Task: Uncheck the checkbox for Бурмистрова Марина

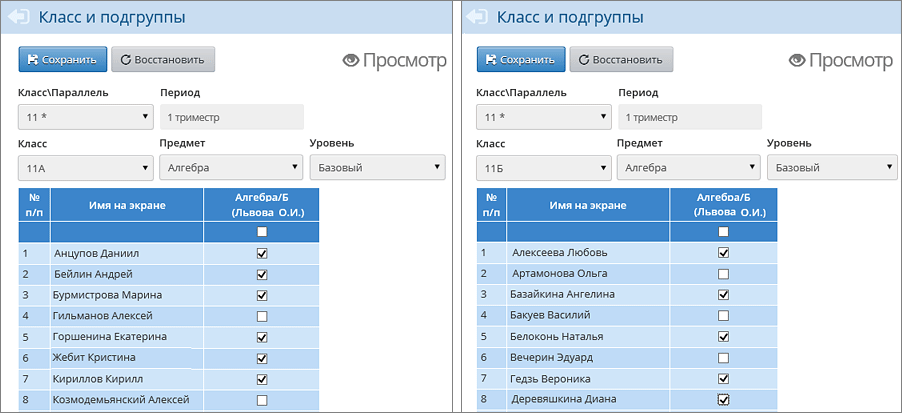Action: [262, 295]
